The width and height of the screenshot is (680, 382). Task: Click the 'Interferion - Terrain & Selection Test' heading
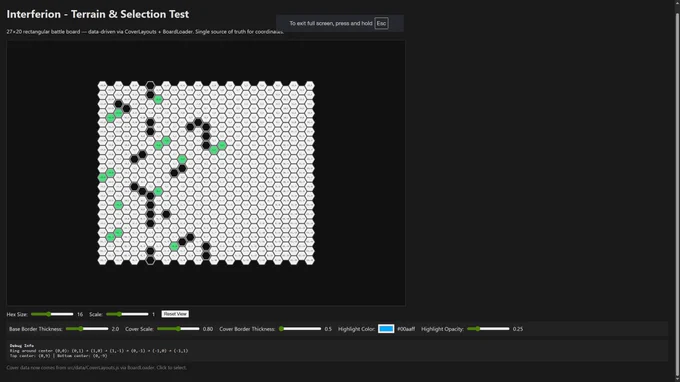click(x=98, y=14)
